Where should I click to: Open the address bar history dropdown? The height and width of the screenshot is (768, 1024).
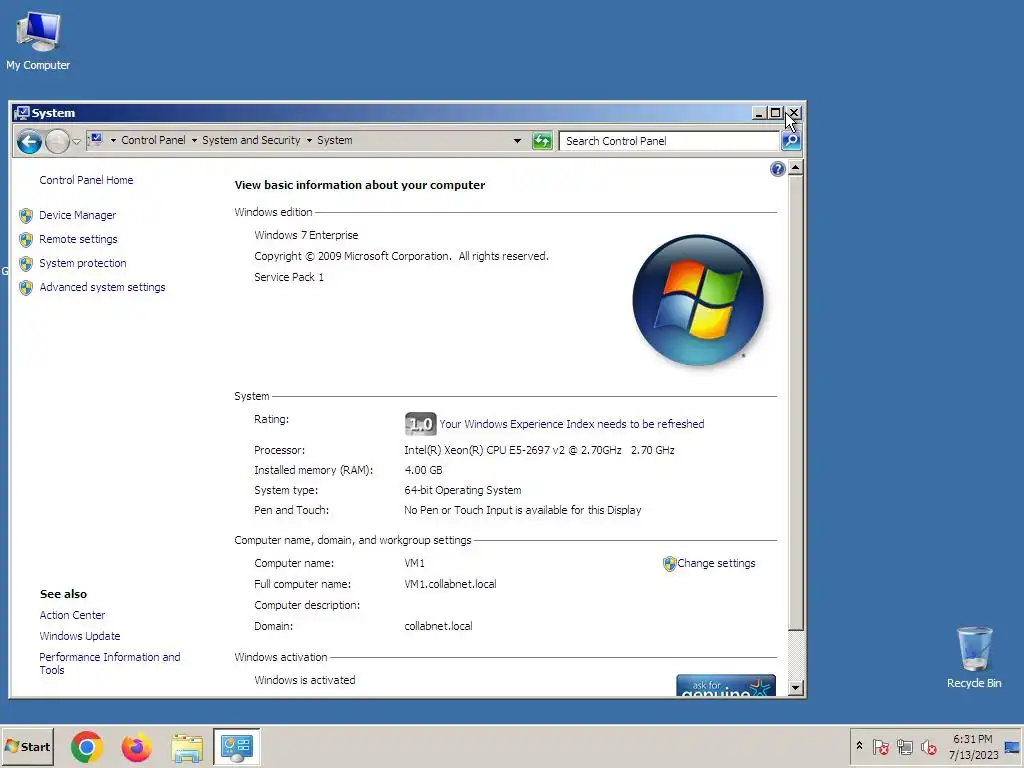[517, 140]
